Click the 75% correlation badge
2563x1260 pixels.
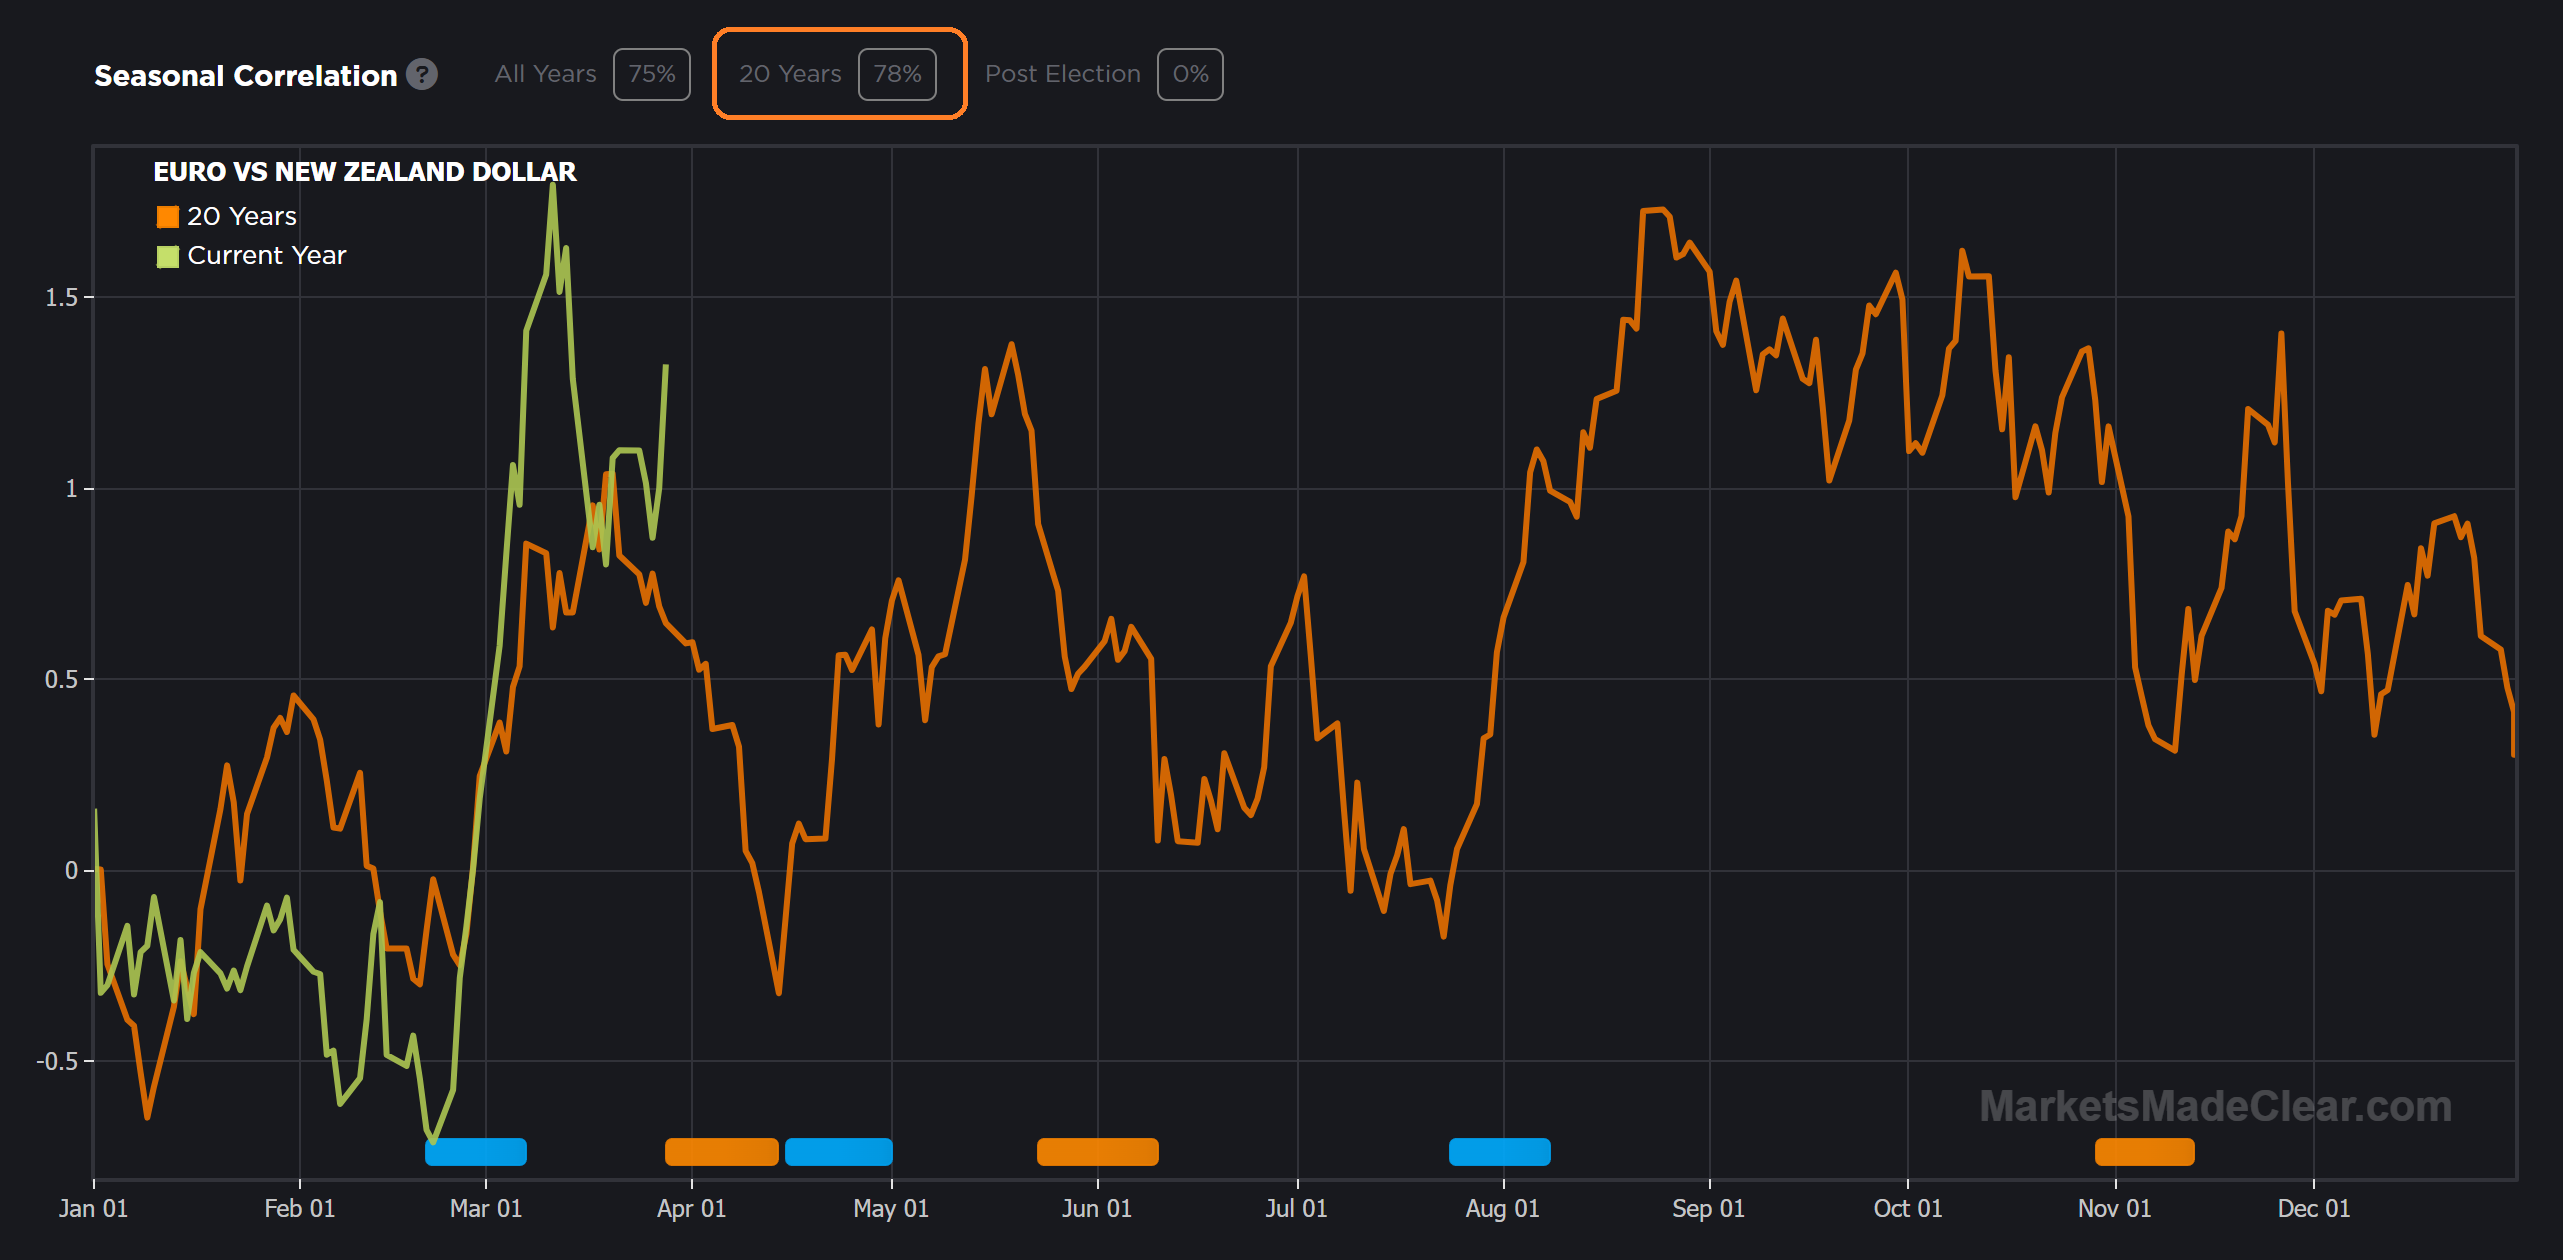[x=652, y=74]
